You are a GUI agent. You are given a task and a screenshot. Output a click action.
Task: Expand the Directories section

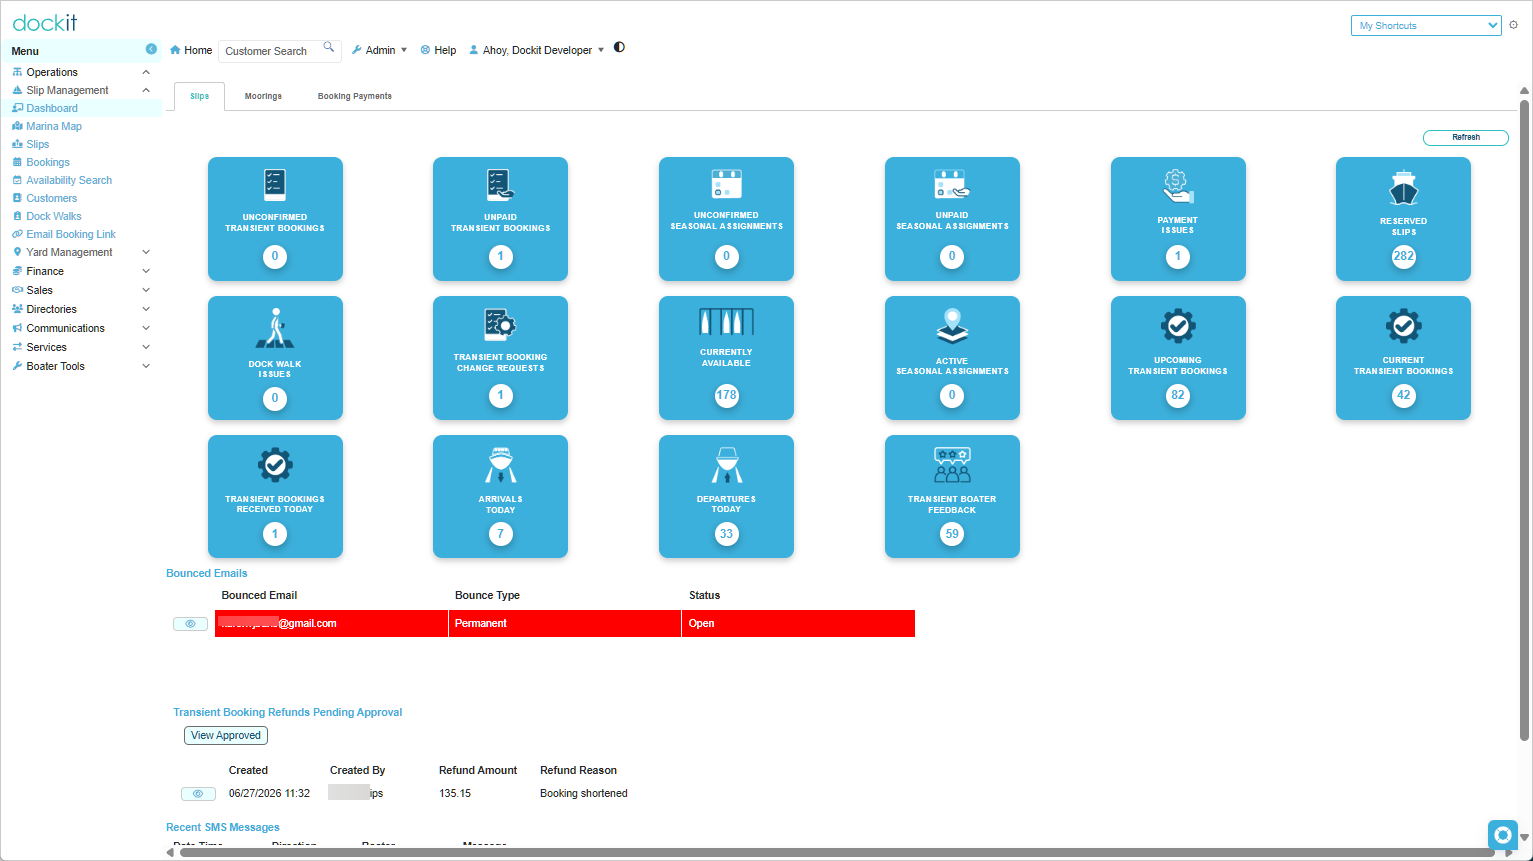(x=146, y=309)
